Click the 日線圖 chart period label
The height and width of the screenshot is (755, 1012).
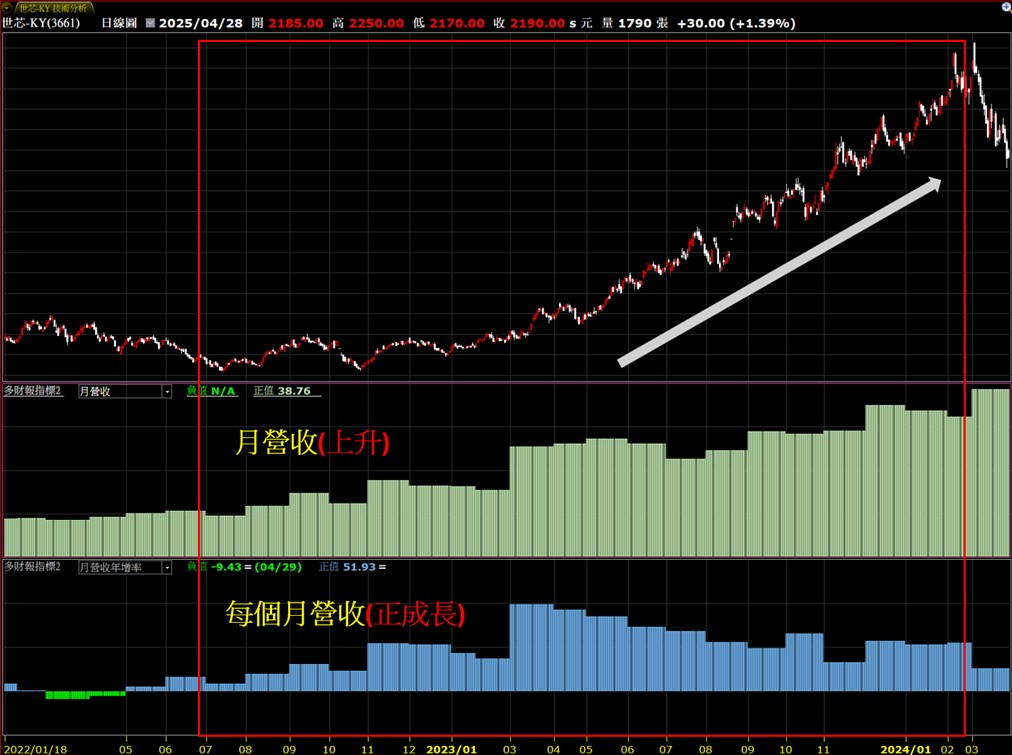pyautogui.click(x=120, y=21)
